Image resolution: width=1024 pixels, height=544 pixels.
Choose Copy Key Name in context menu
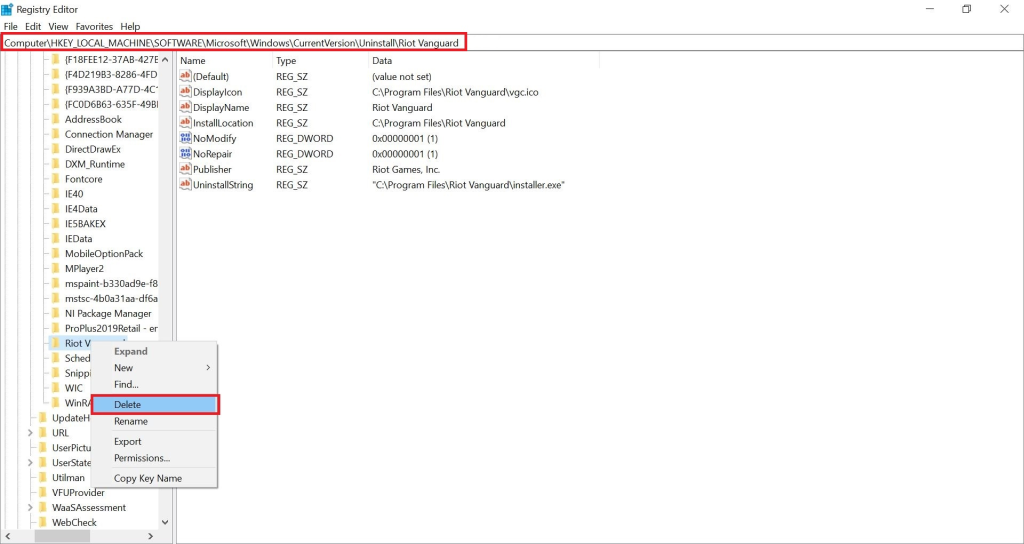(x=154, y=478)
